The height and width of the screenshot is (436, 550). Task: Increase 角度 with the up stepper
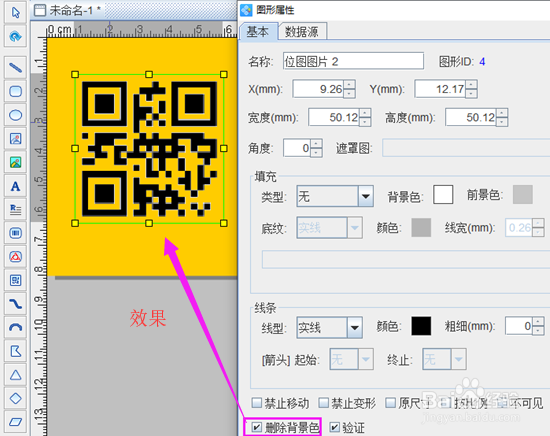point(316,143)
